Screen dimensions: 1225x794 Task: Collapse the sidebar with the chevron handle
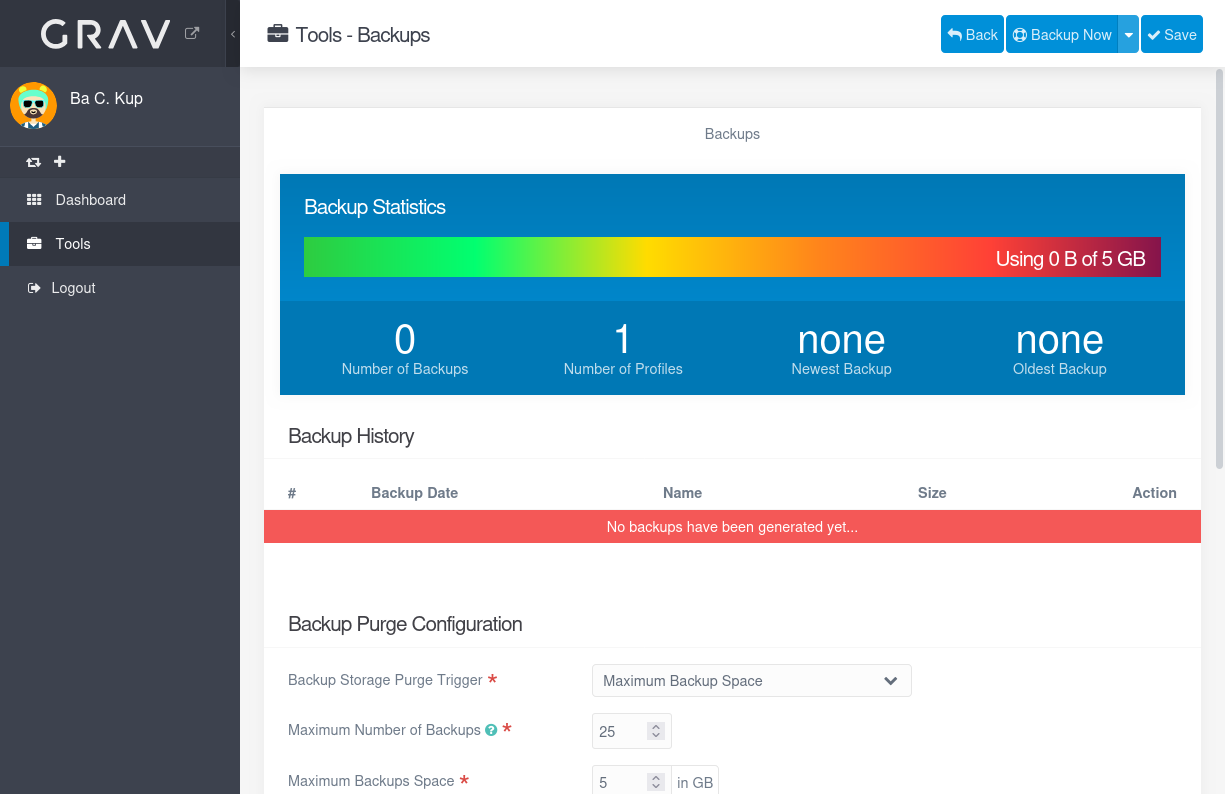(x=233, y=34)
